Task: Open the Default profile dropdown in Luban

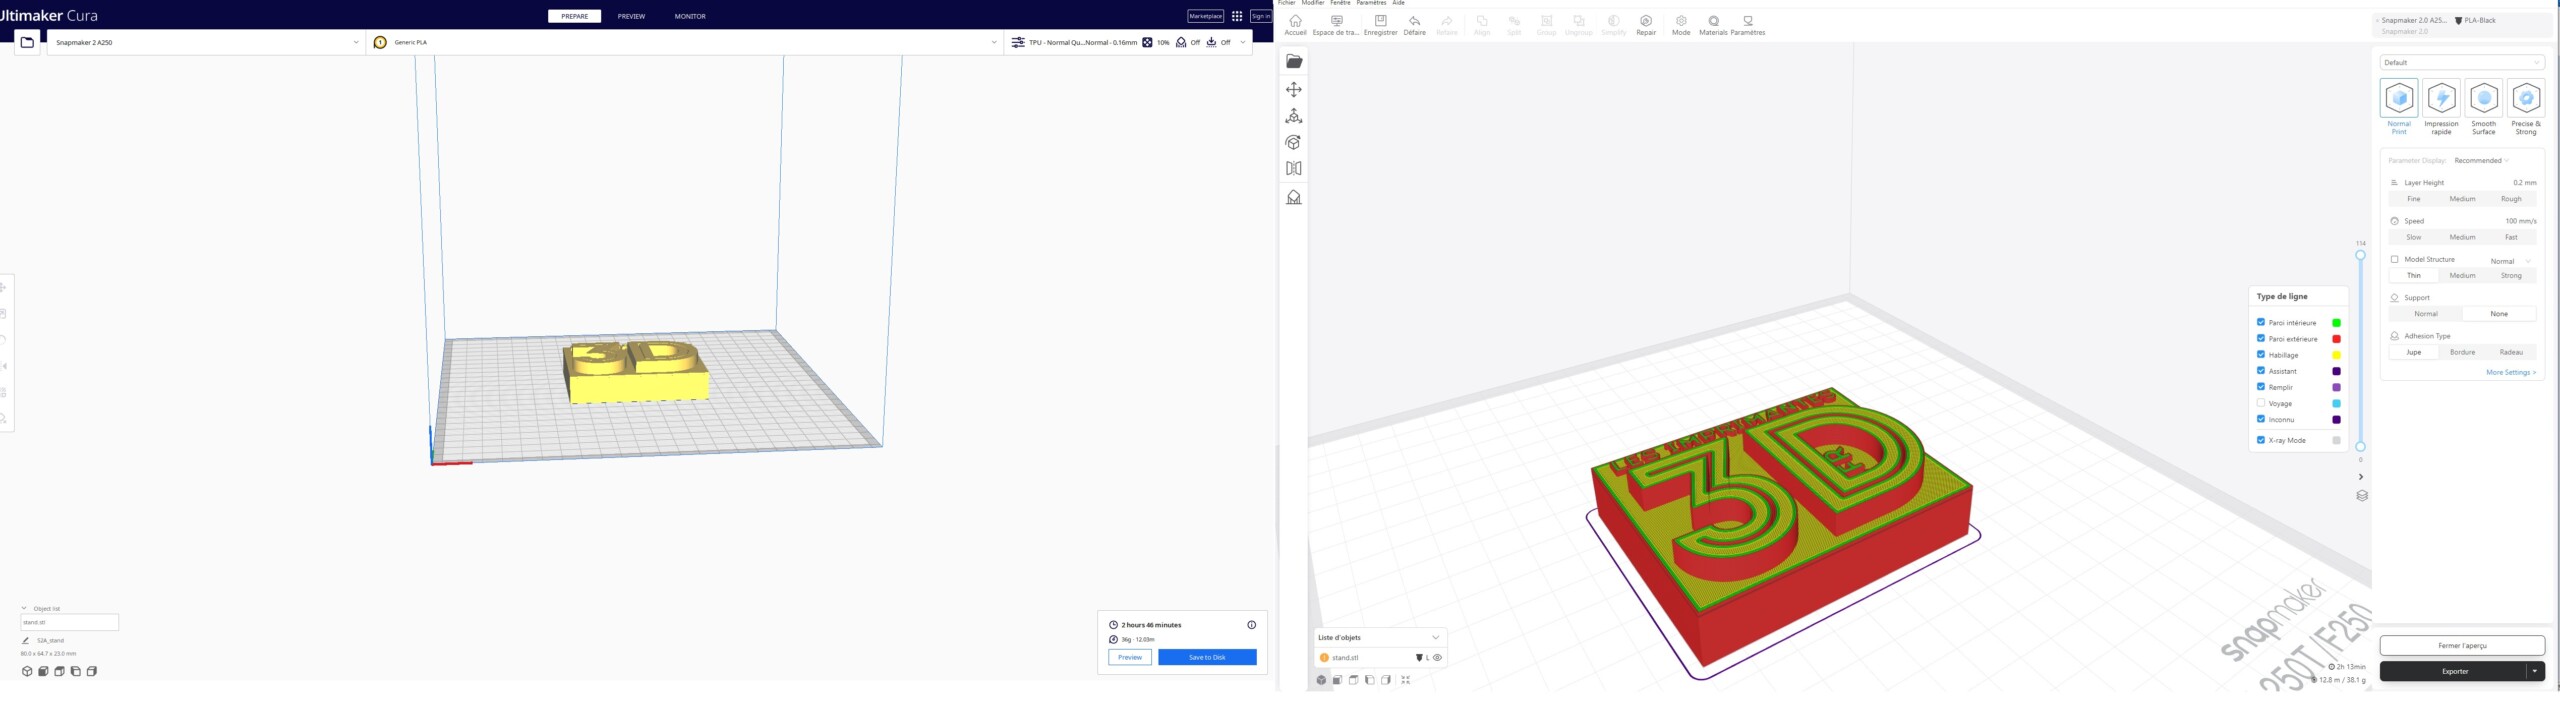Action: pyautogui.click(x=2462, y=62)
